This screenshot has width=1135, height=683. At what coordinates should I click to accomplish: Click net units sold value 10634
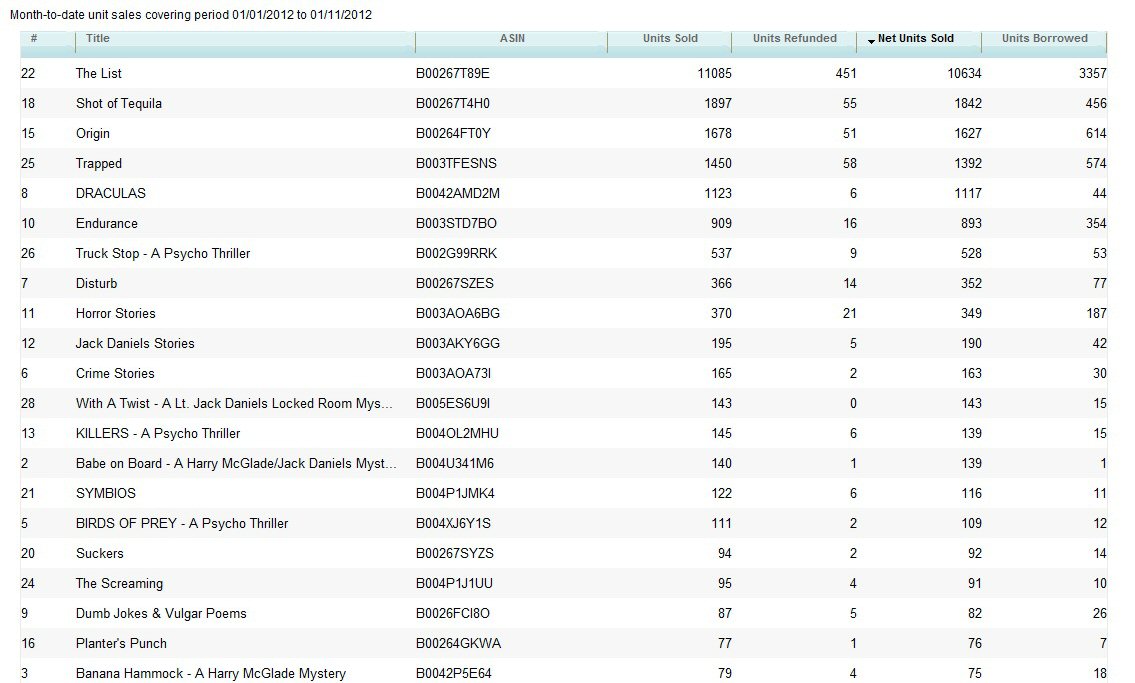964,73
